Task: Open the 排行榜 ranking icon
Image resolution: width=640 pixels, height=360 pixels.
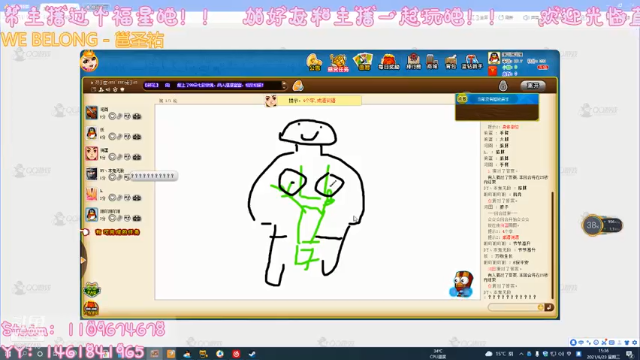Action: pyautogui.click(x=413, y=62)
